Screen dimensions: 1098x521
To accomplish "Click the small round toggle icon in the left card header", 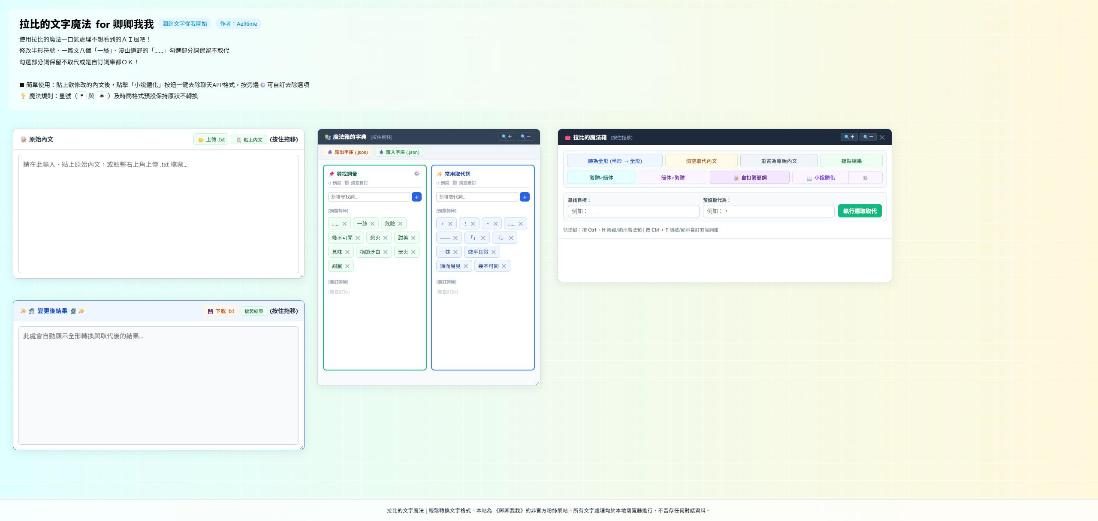I will coord(417,173).
